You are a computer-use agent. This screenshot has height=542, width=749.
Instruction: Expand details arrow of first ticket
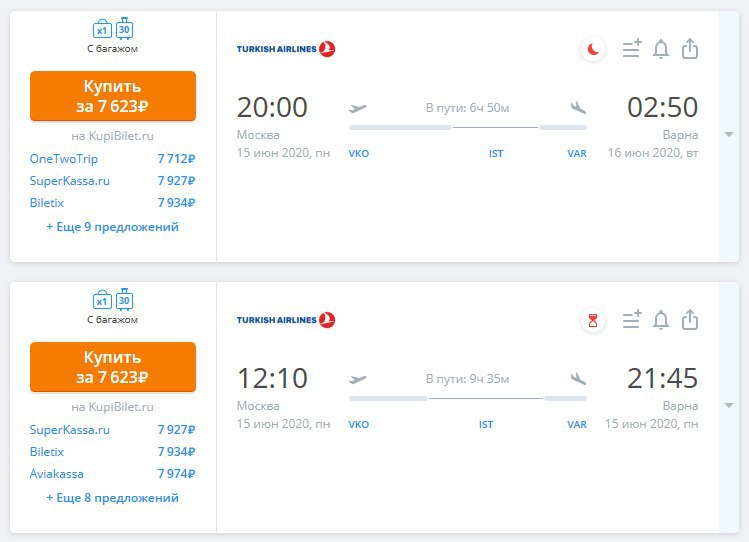click(729, 134)
